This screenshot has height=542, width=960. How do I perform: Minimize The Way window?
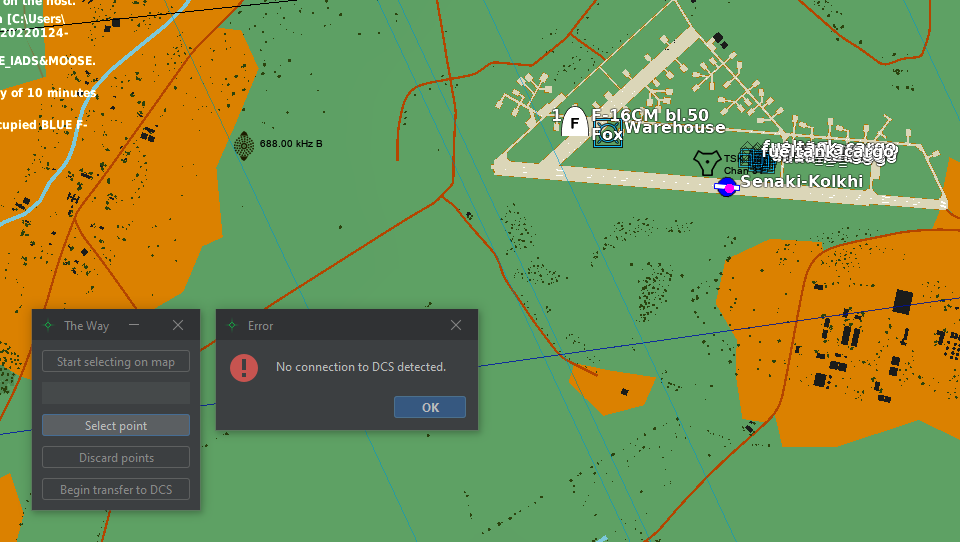click(134, 325)
